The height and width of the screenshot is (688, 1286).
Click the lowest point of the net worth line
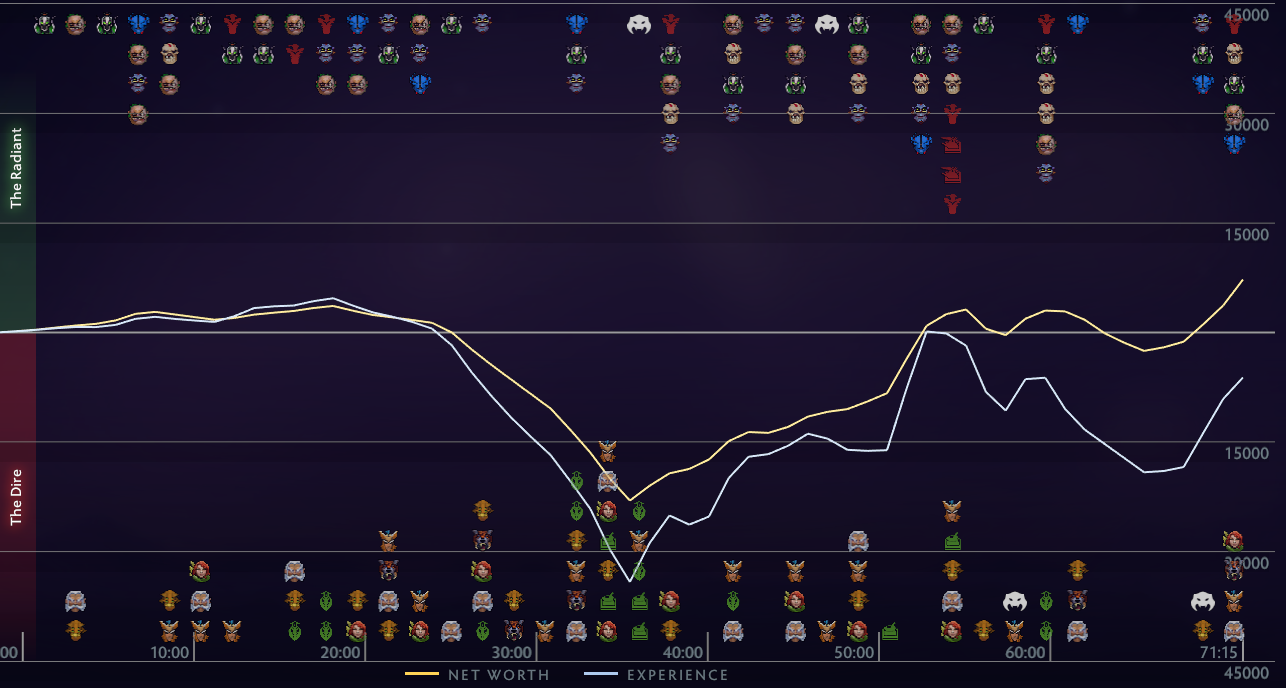[x=629, y=500]
